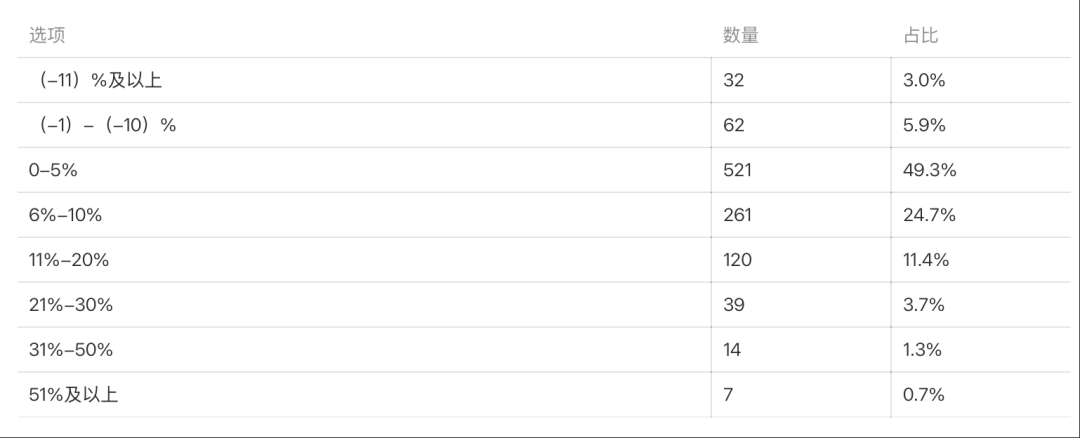Click the quantity cell showing 120

(x=737, y=260)
